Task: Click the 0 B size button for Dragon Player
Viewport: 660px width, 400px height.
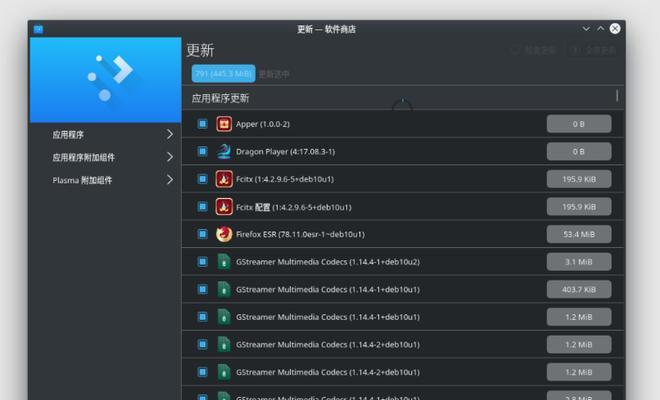Action: point(579,152)
